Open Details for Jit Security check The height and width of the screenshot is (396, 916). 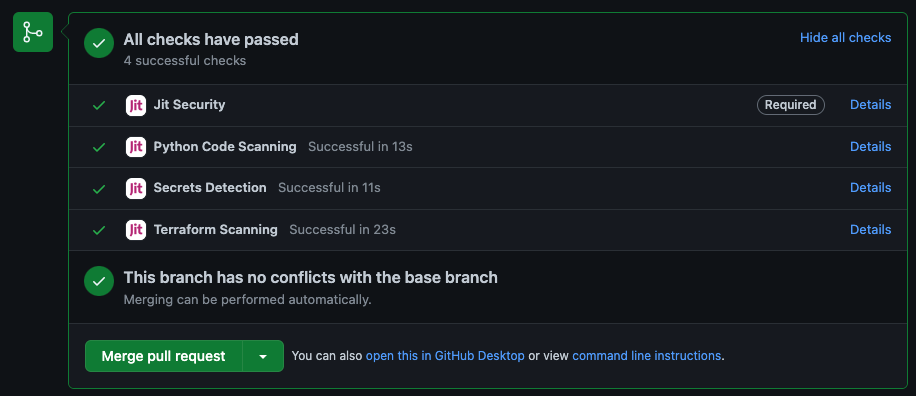coord(870,105)
